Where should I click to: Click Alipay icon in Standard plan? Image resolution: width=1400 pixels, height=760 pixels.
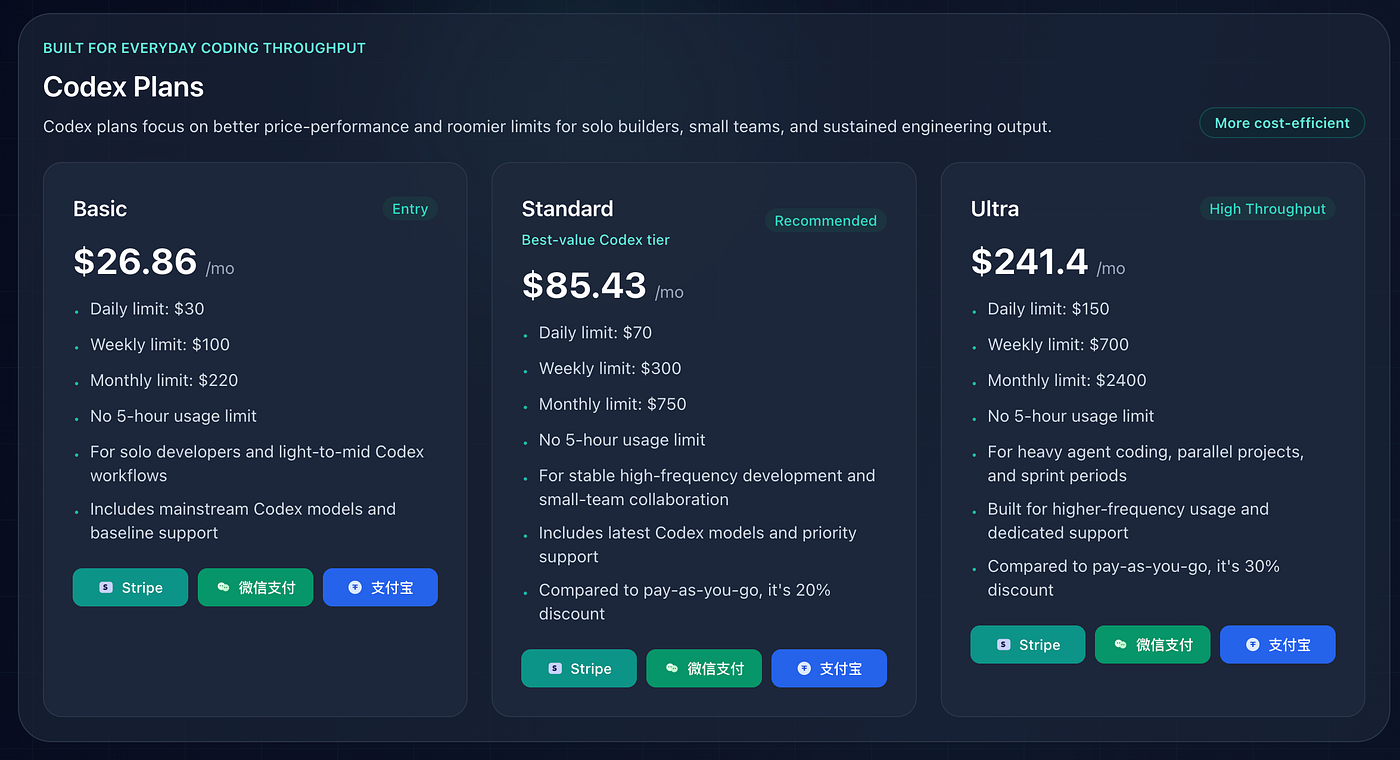click(804, 669)
